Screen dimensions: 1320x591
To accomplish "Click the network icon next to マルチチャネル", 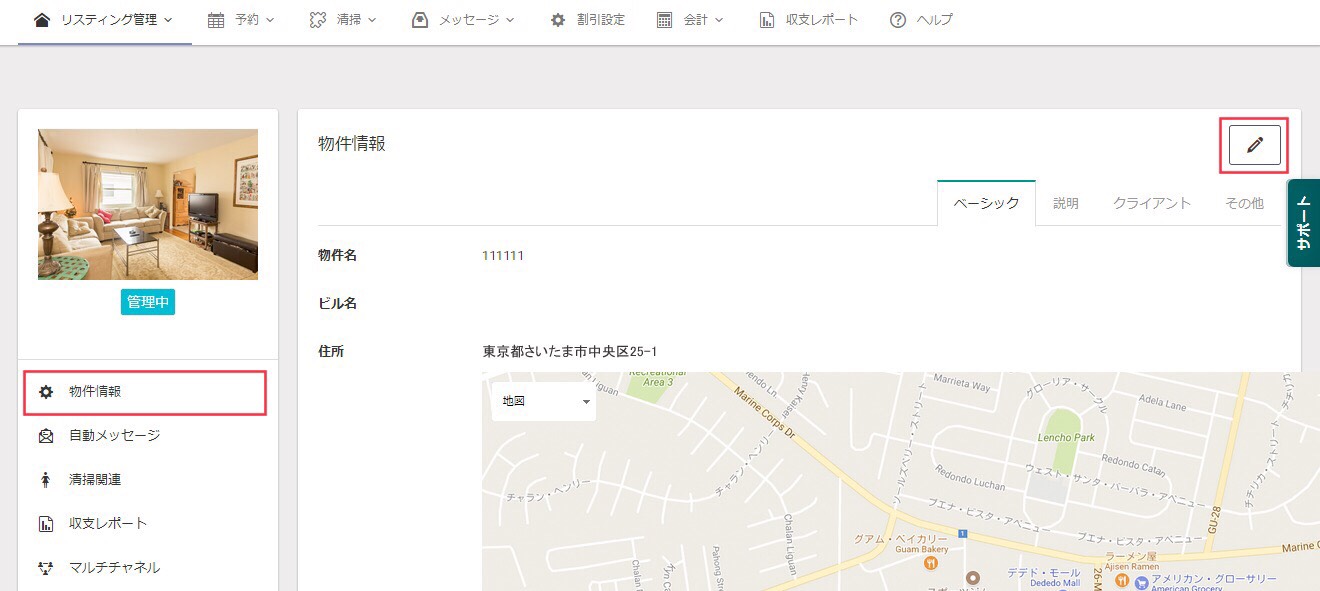I will (45, 568).
